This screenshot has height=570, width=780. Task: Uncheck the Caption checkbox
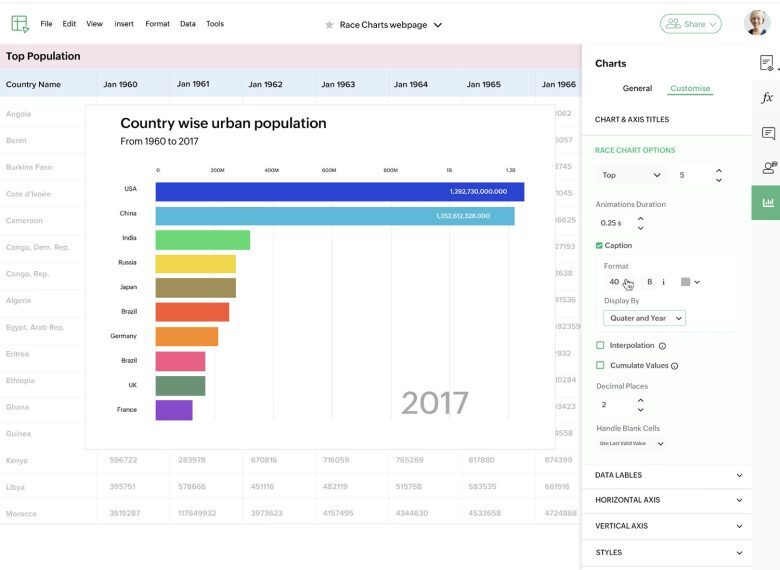(599, 245)
